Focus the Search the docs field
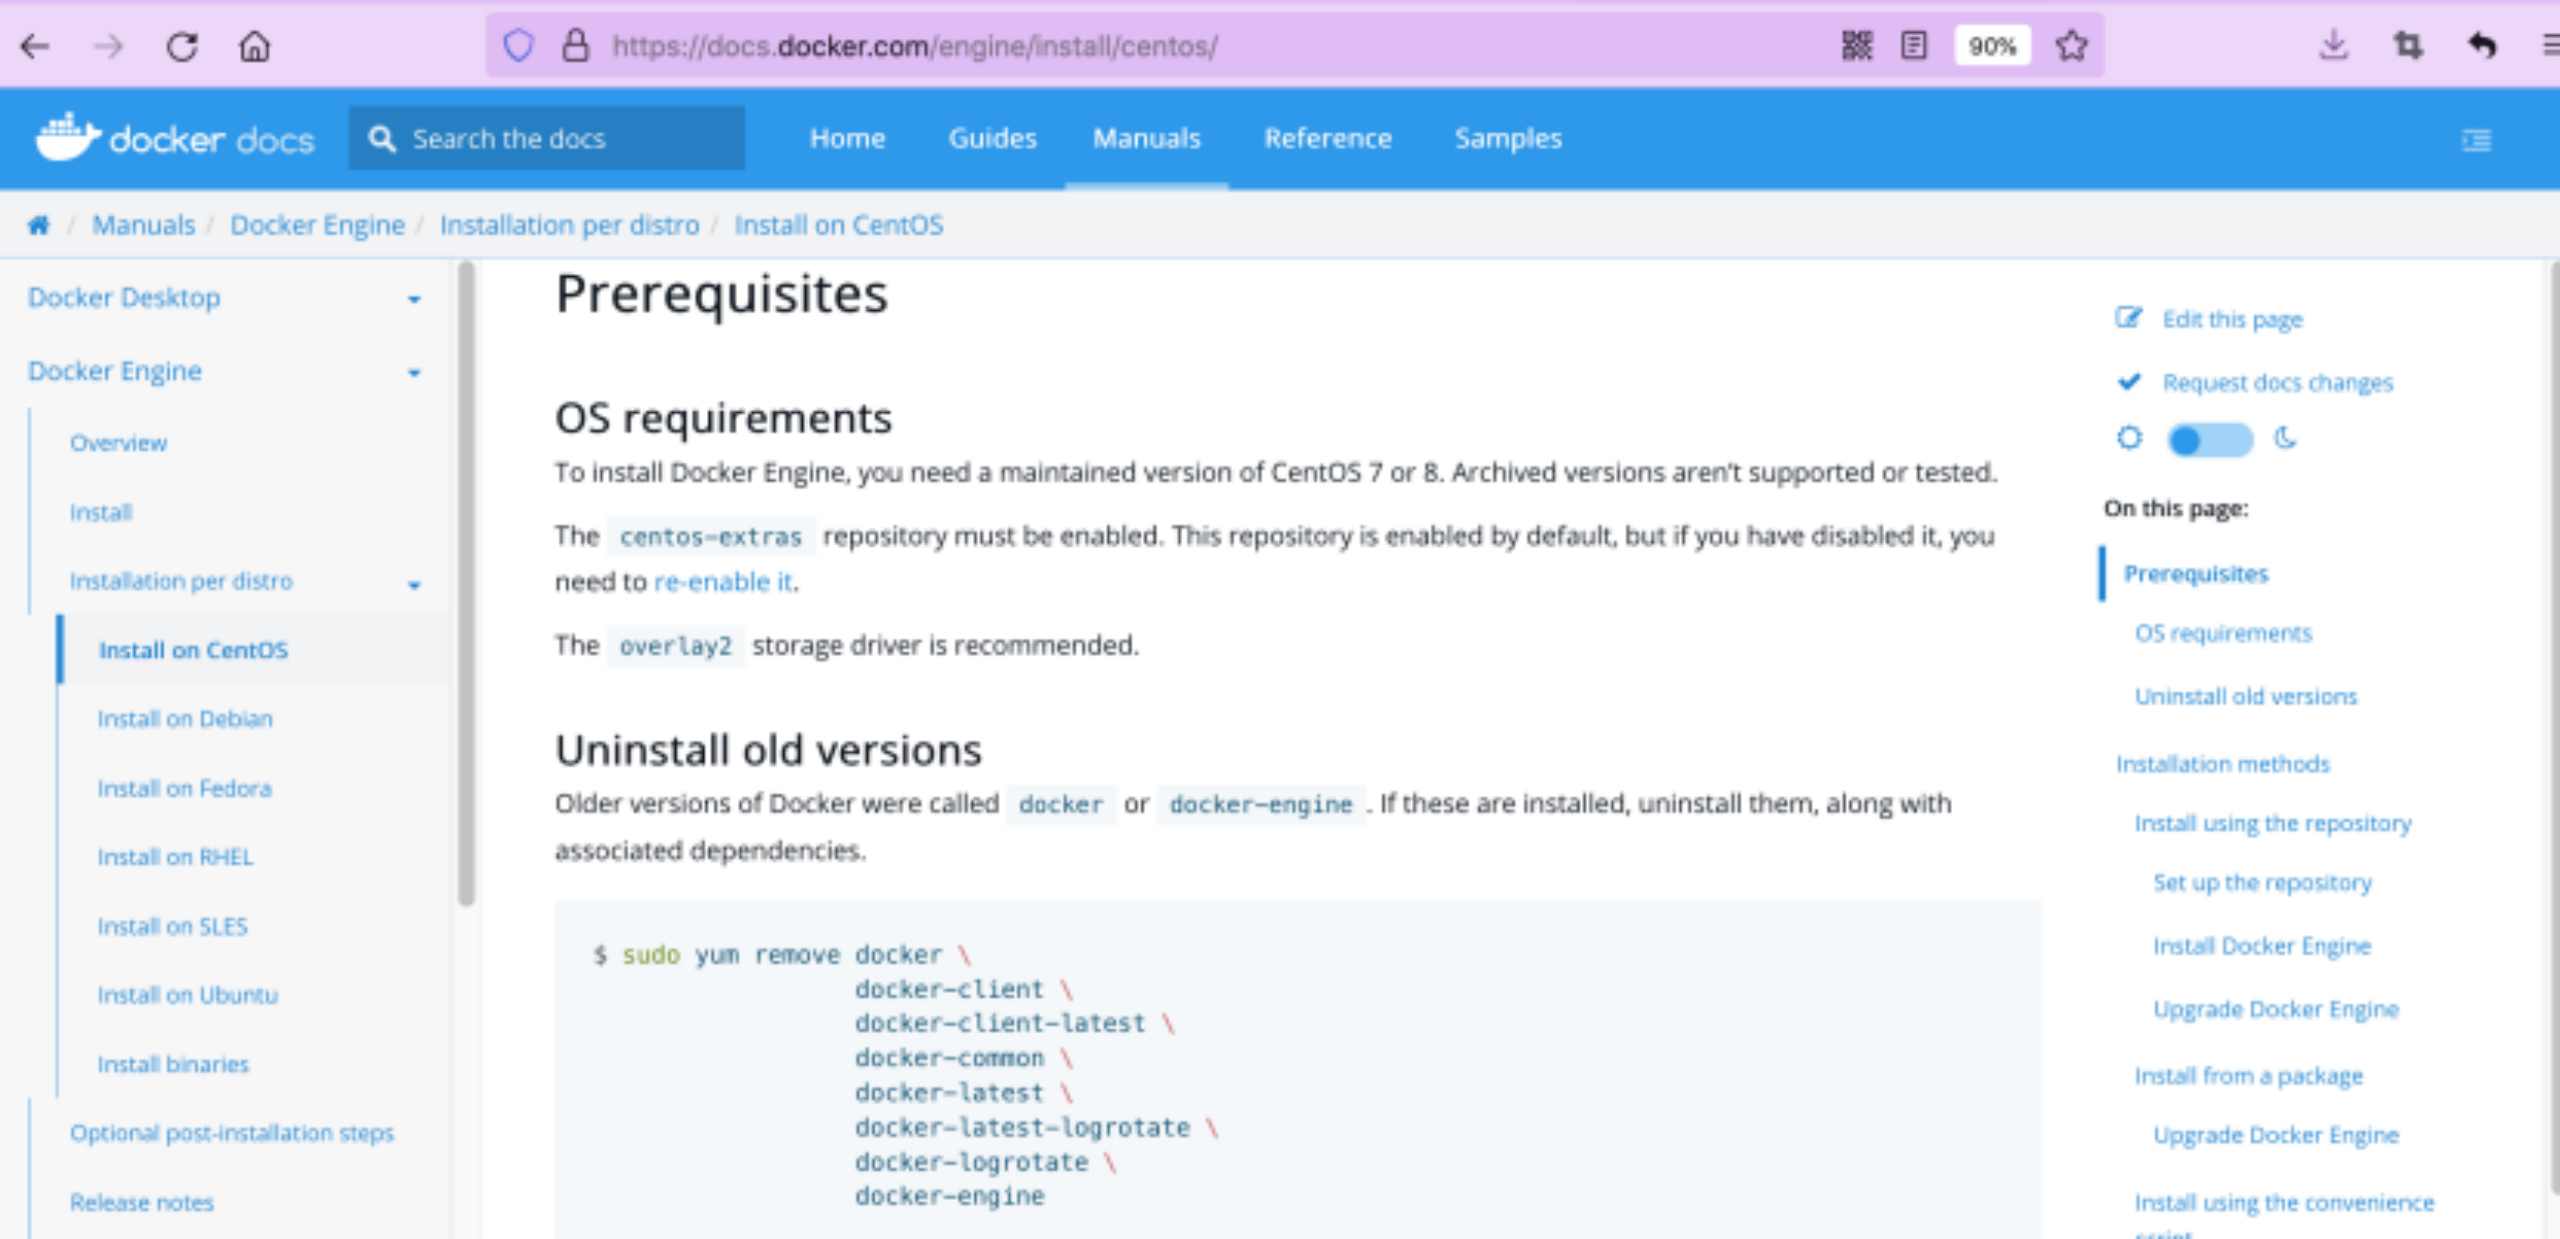 [546, 138]
